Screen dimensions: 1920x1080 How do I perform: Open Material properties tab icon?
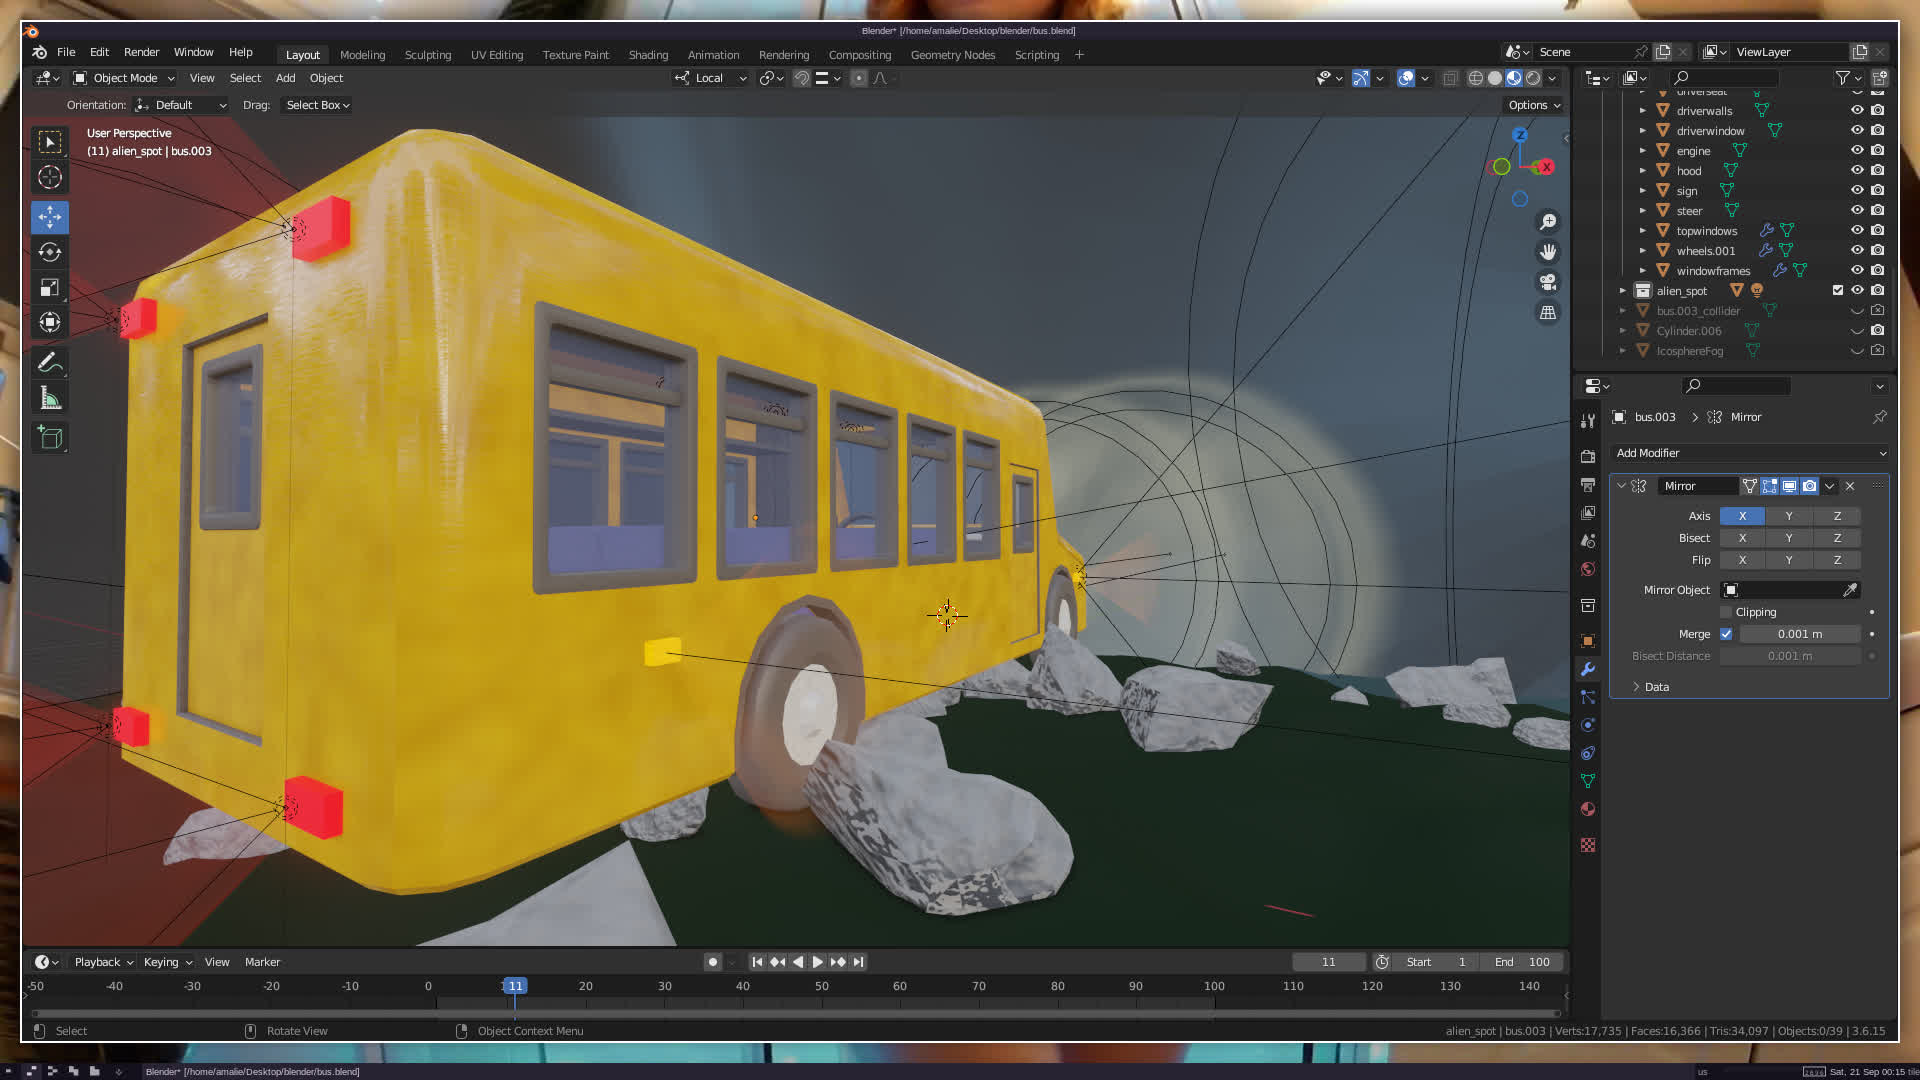pos(1588,809)
